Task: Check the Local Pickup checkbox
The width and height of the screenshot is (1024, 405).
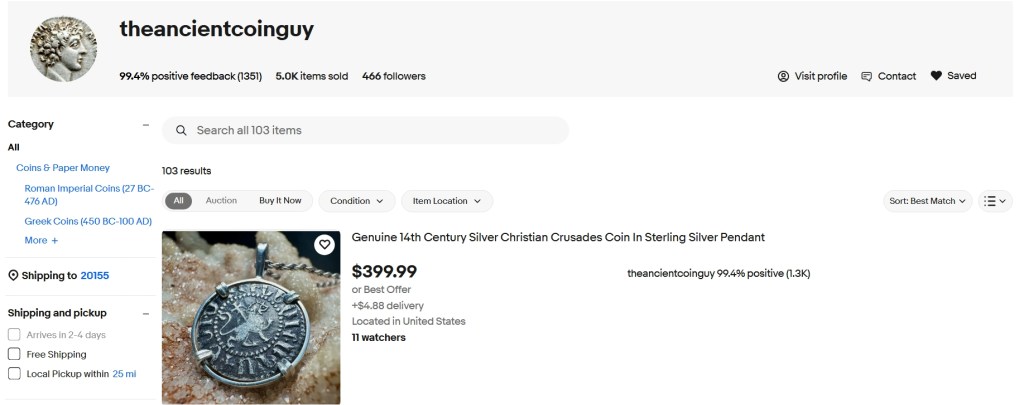Action: (14, 374)
